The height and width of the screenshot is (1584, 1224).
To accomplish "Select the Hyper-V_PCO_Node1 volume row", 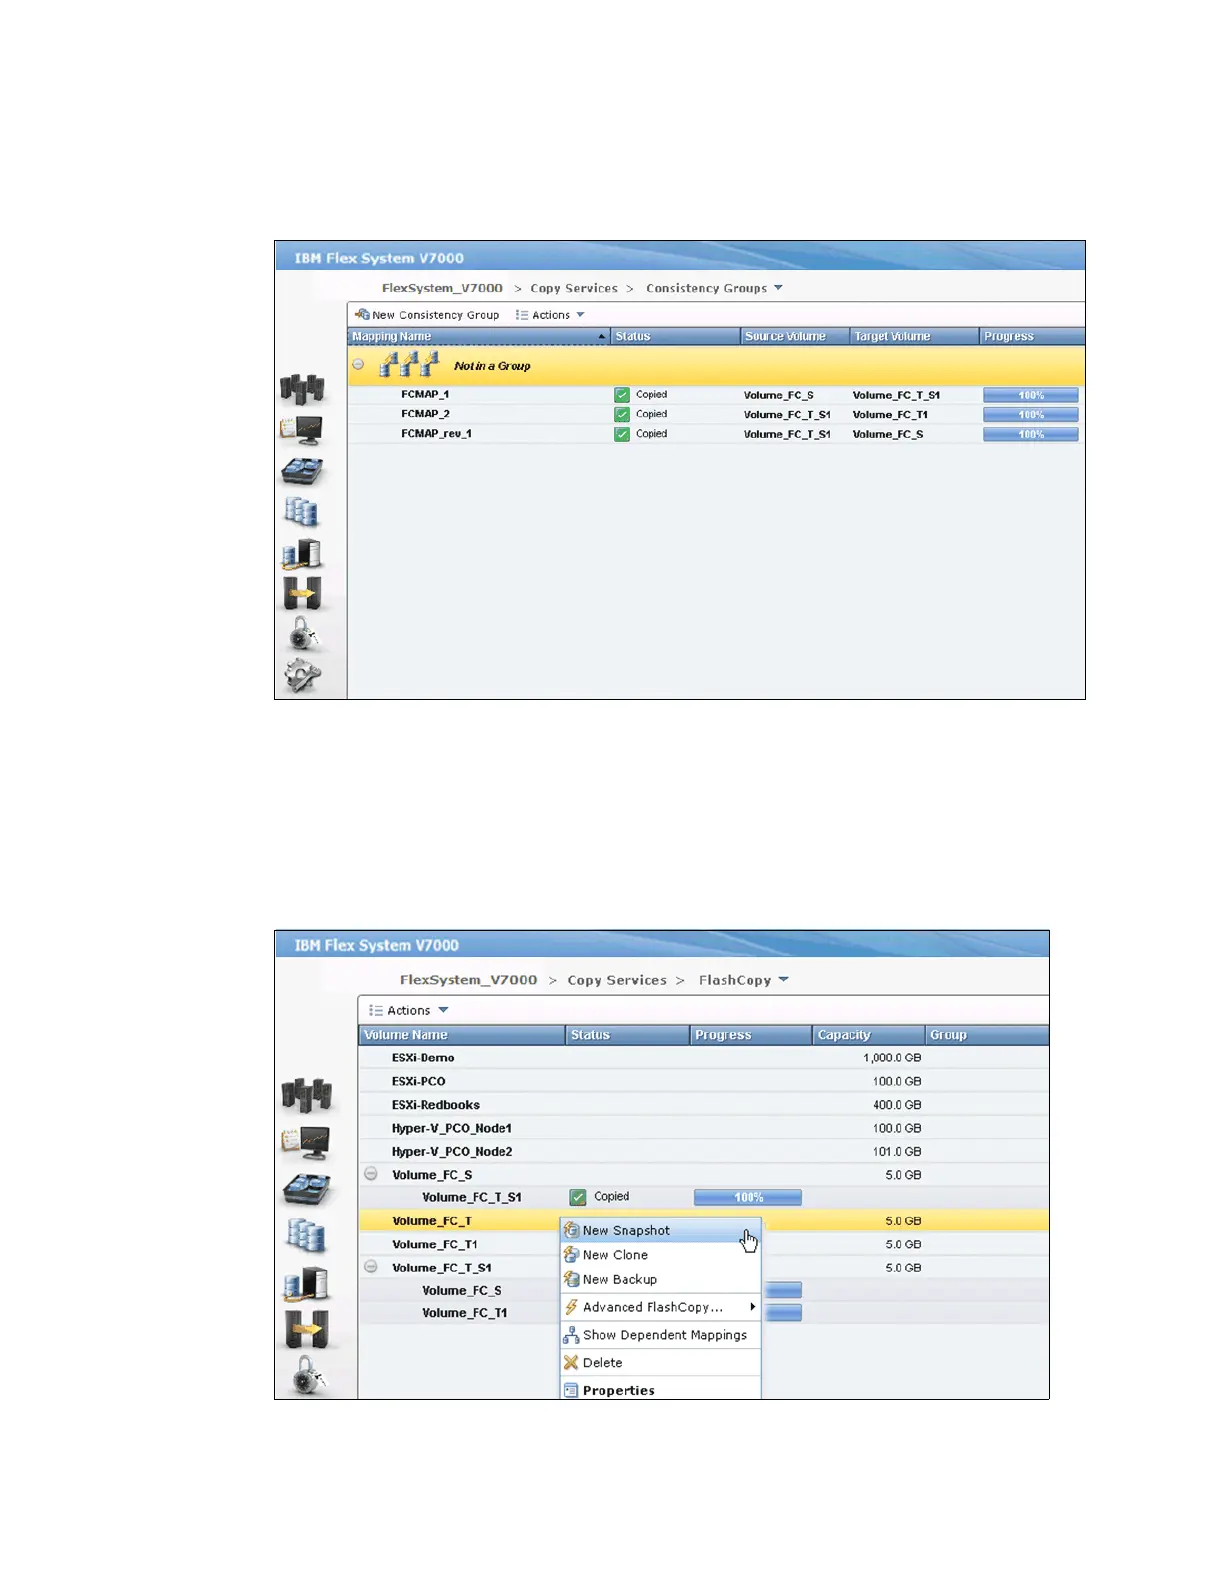I will coord(704,1128).
